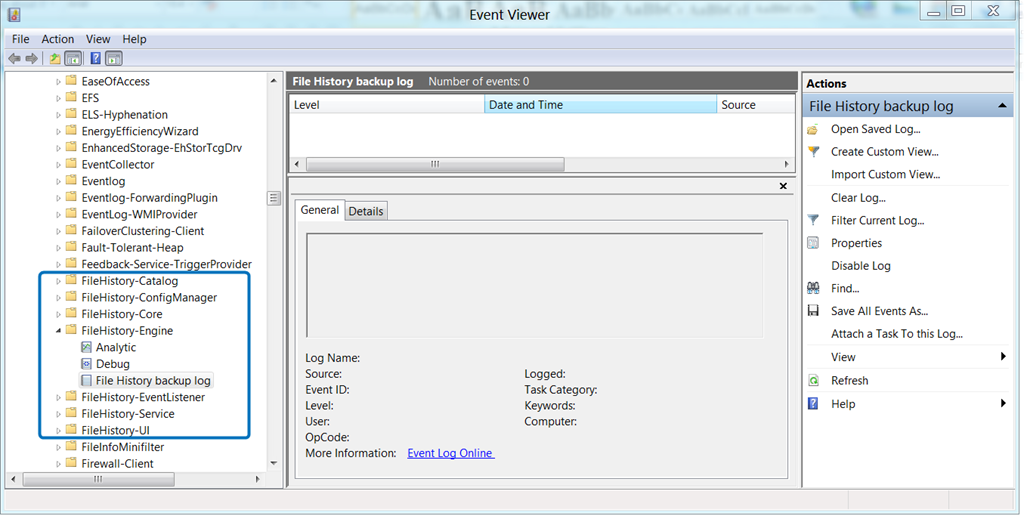Select the Feedback-Service-TriggerProvider tree item
Image resolution: width=1024 pixels, height=519 pixels.
(167, 264)
